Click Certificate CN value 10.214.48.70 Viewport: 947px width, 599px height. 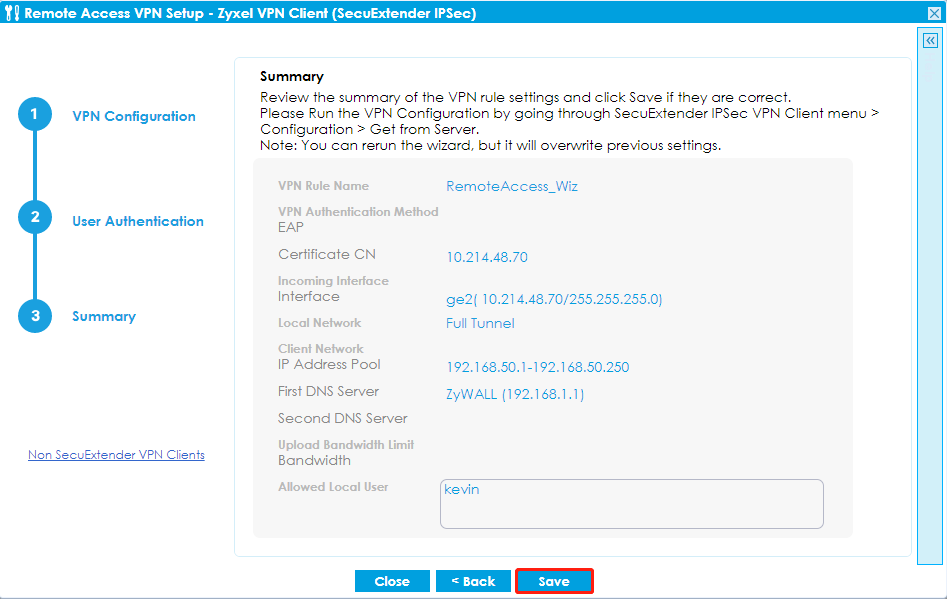pos(487,257)
